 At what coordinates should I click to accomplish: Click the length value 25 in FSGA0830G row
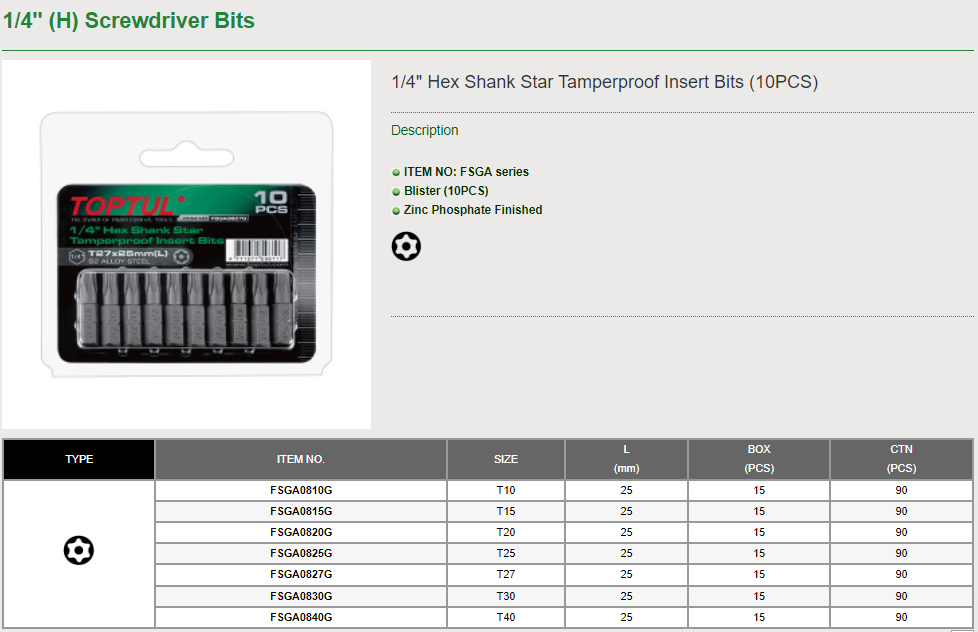[x=626, y=596]
